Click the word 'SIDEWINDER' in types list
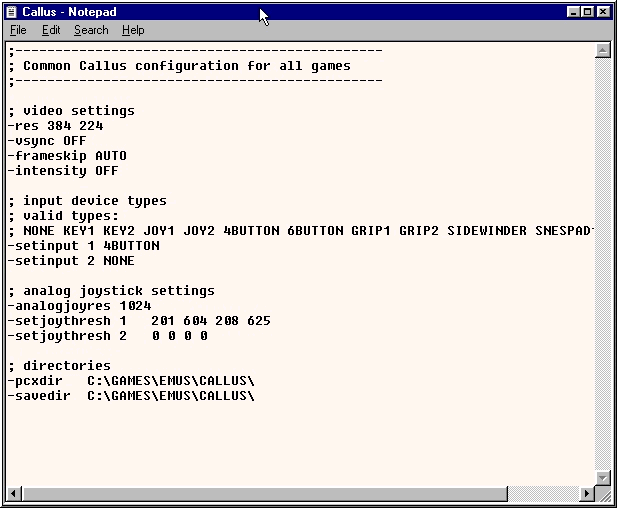 coord(487,231)
